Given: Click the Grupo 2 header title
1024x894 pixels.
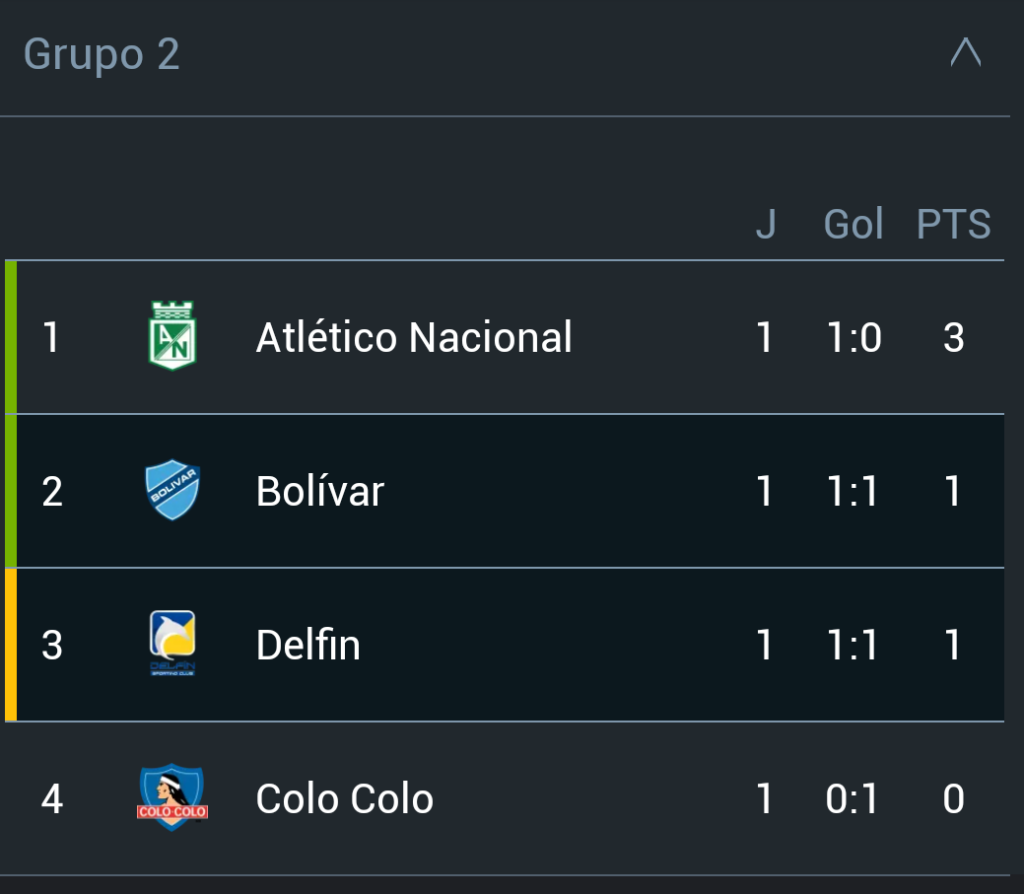Looking at the screenshot, I should 102,54.
